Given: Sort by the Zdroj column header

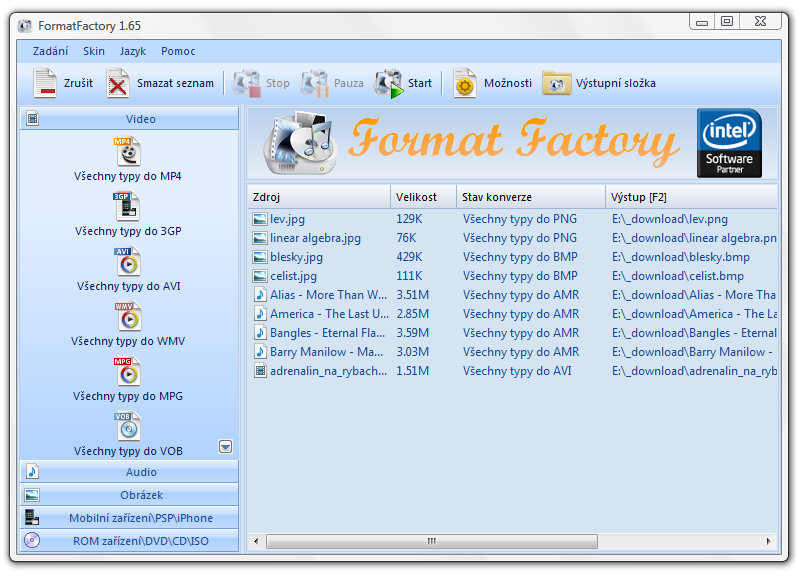Looking at the screenshot, I should pyautogui.click(x=319, y=197).
